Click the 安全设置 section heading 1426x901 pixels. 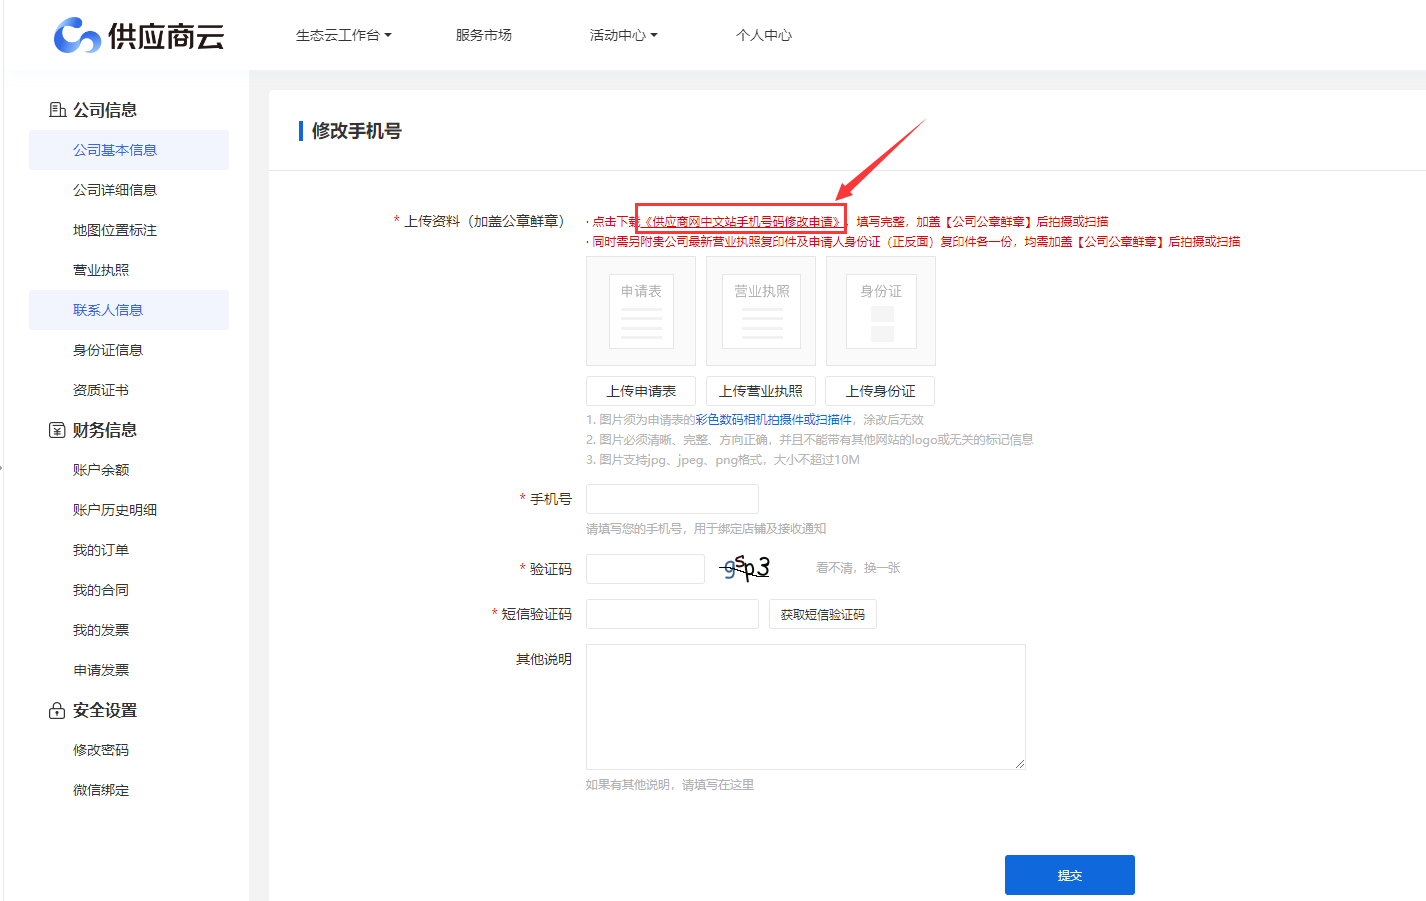coord(105,710)
